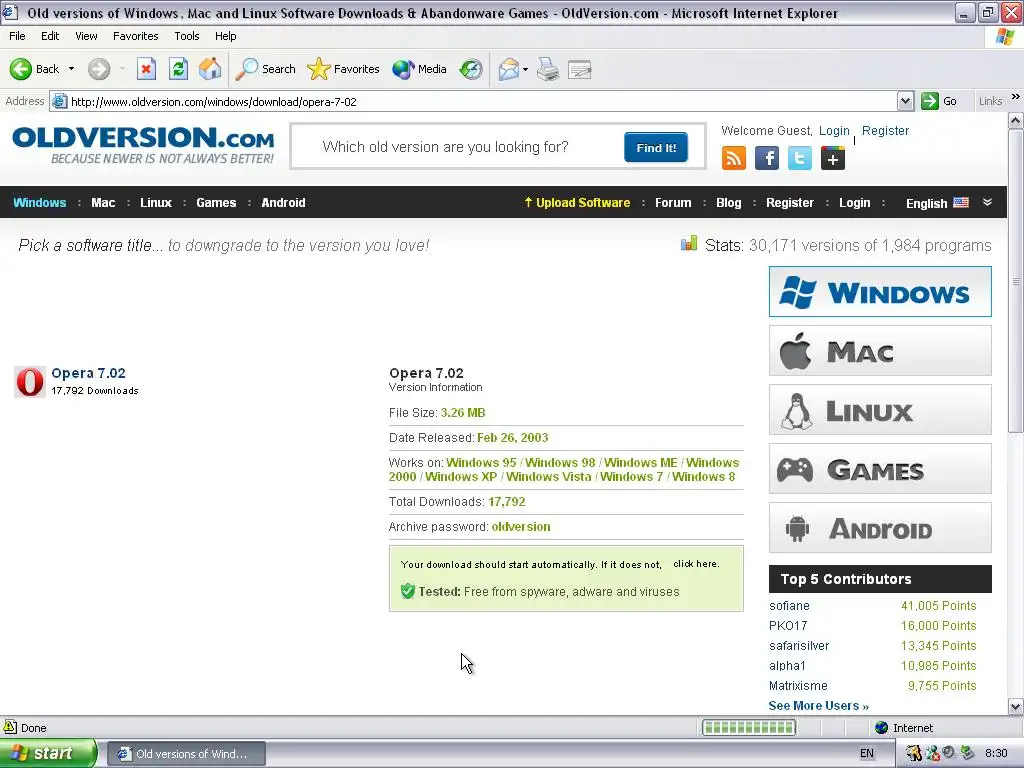Select the Old versions taskbar window button
Viewport: 1024px width, 768px height.
185,754
